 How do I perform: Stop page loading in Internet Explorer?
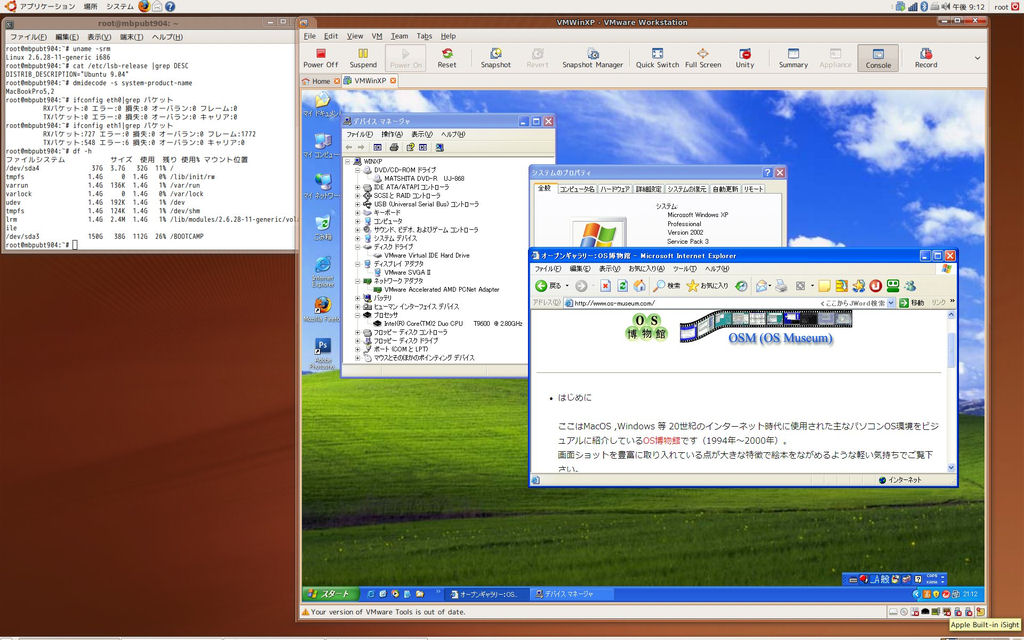coord(605,286)
